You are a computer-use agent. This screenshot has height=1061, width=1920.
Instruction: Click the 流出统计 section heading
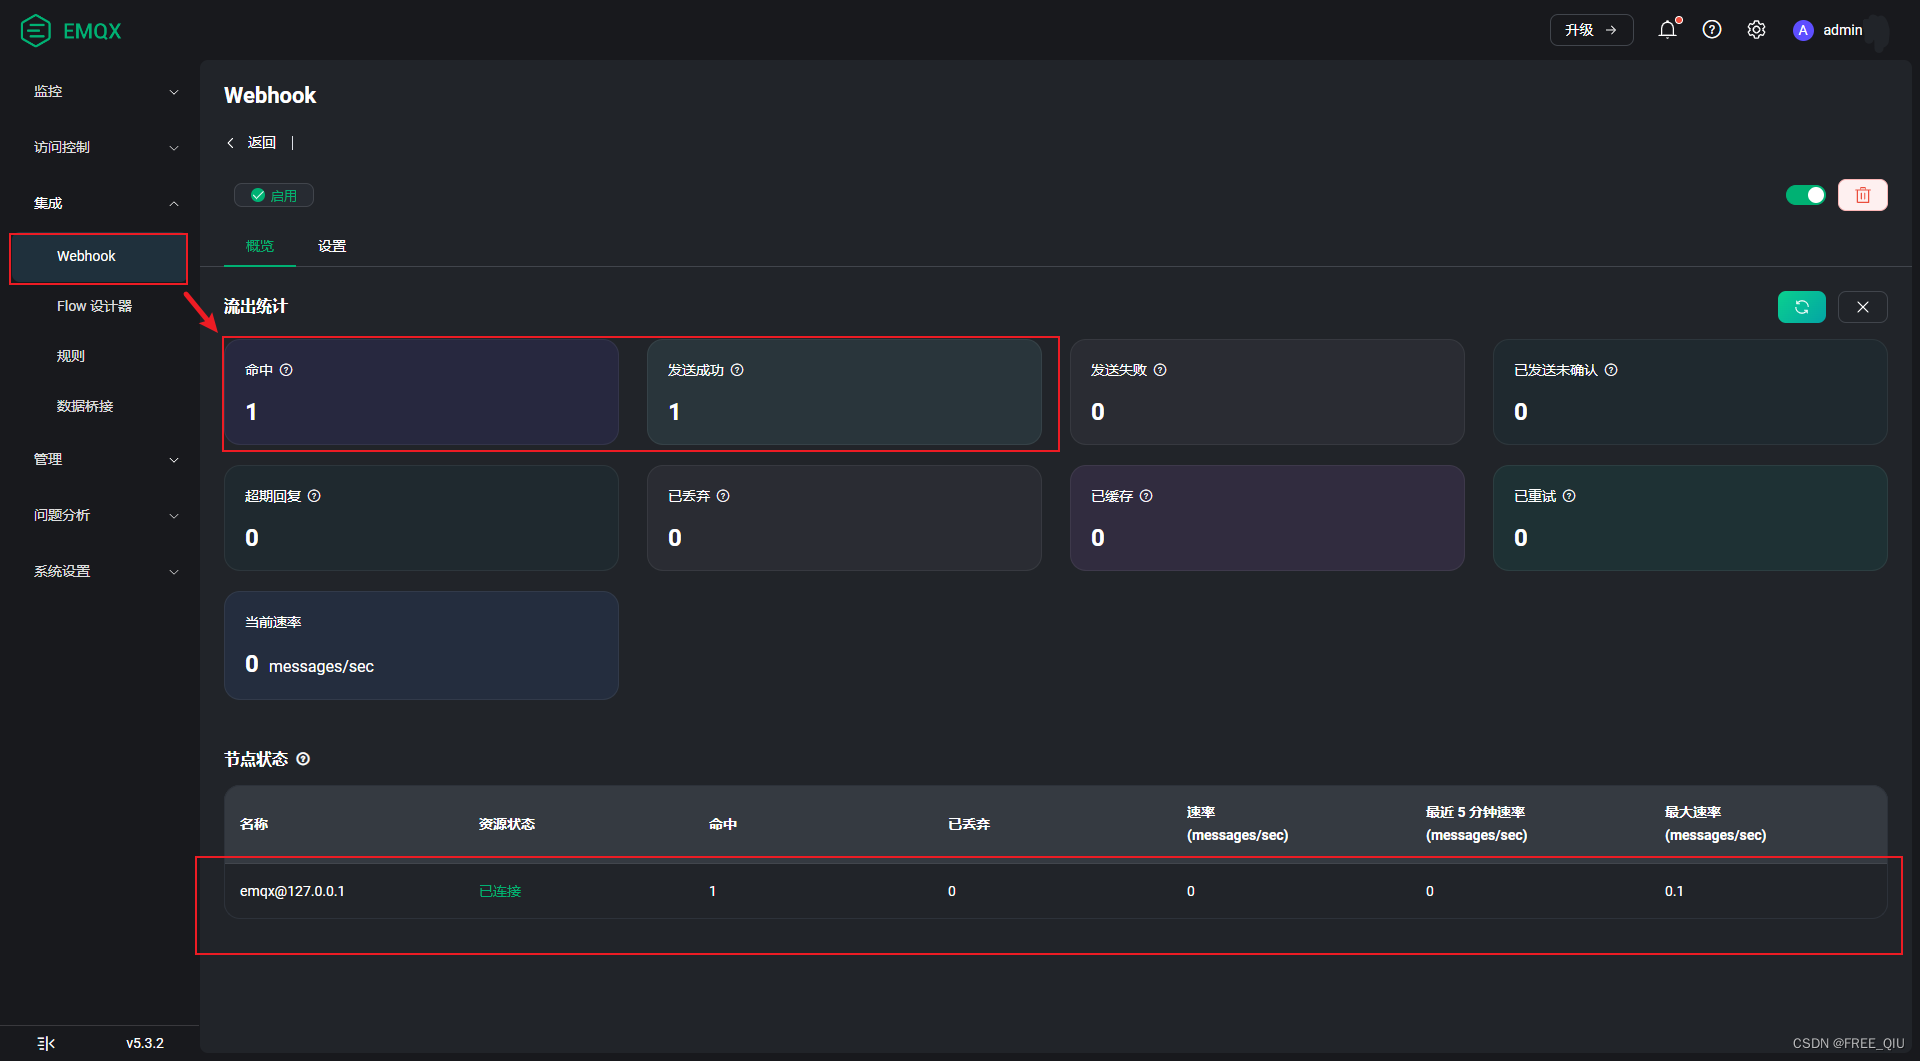point(256,306)
